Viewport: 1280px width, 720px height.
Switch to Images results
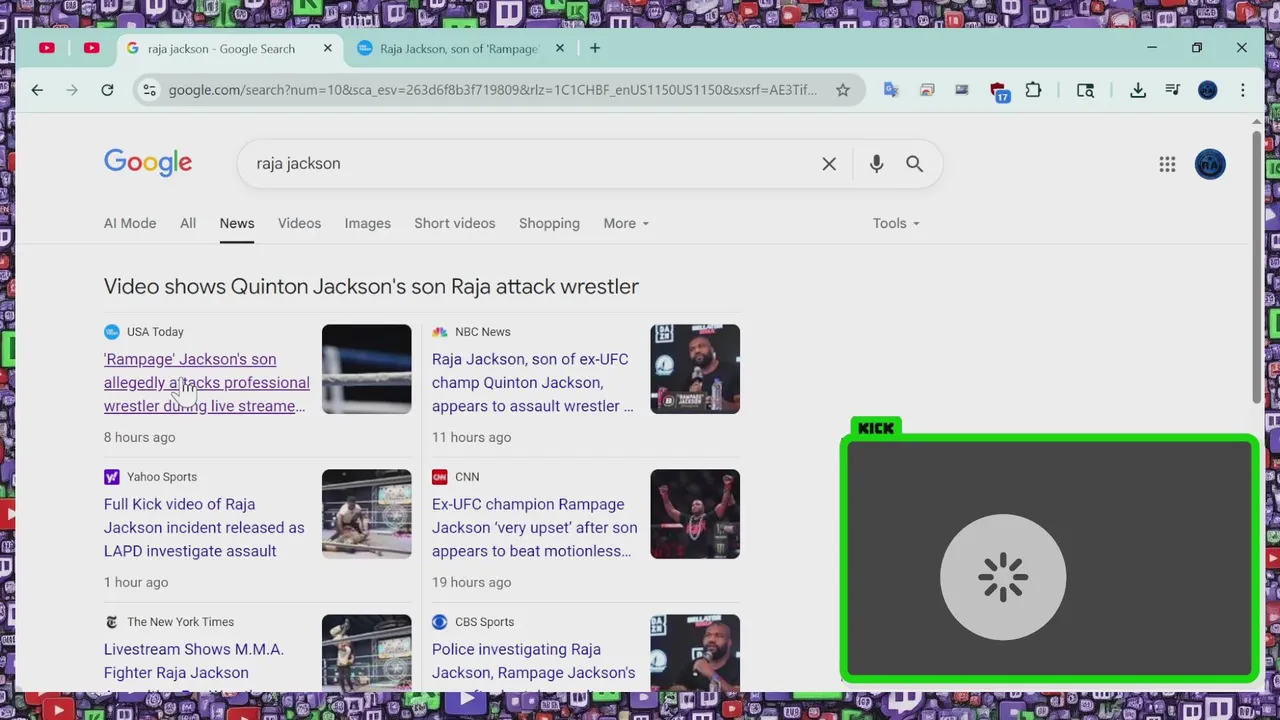[x=368, y=223]
